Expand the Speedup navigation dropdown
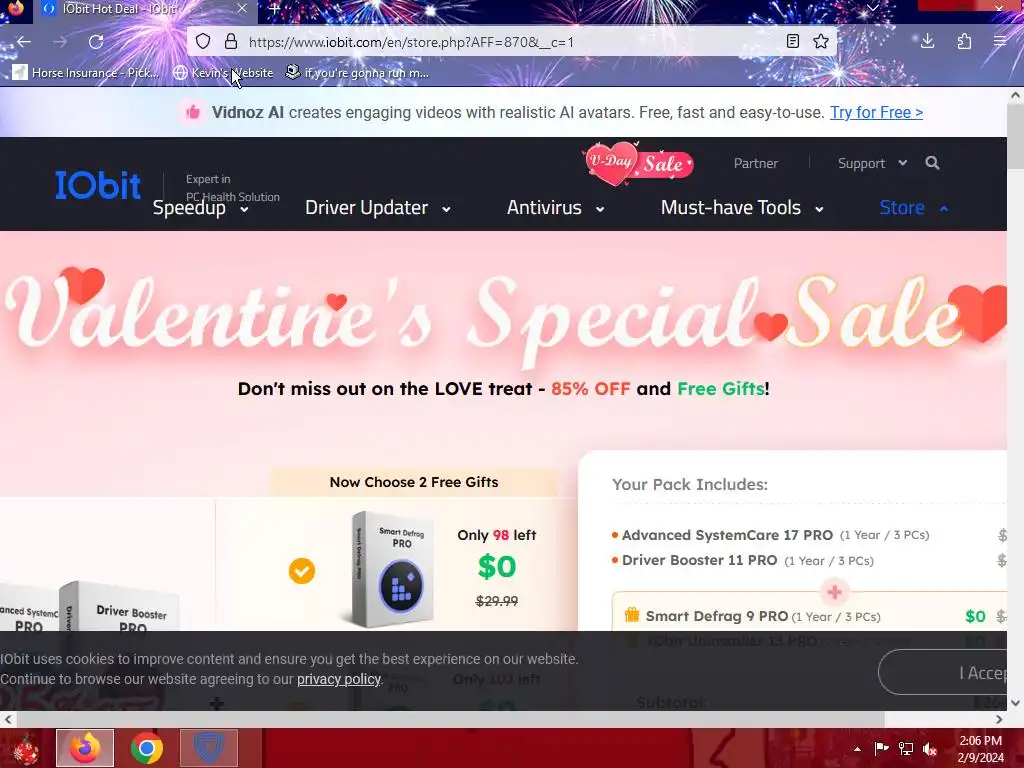1024x768 pixels. point(200,208)
